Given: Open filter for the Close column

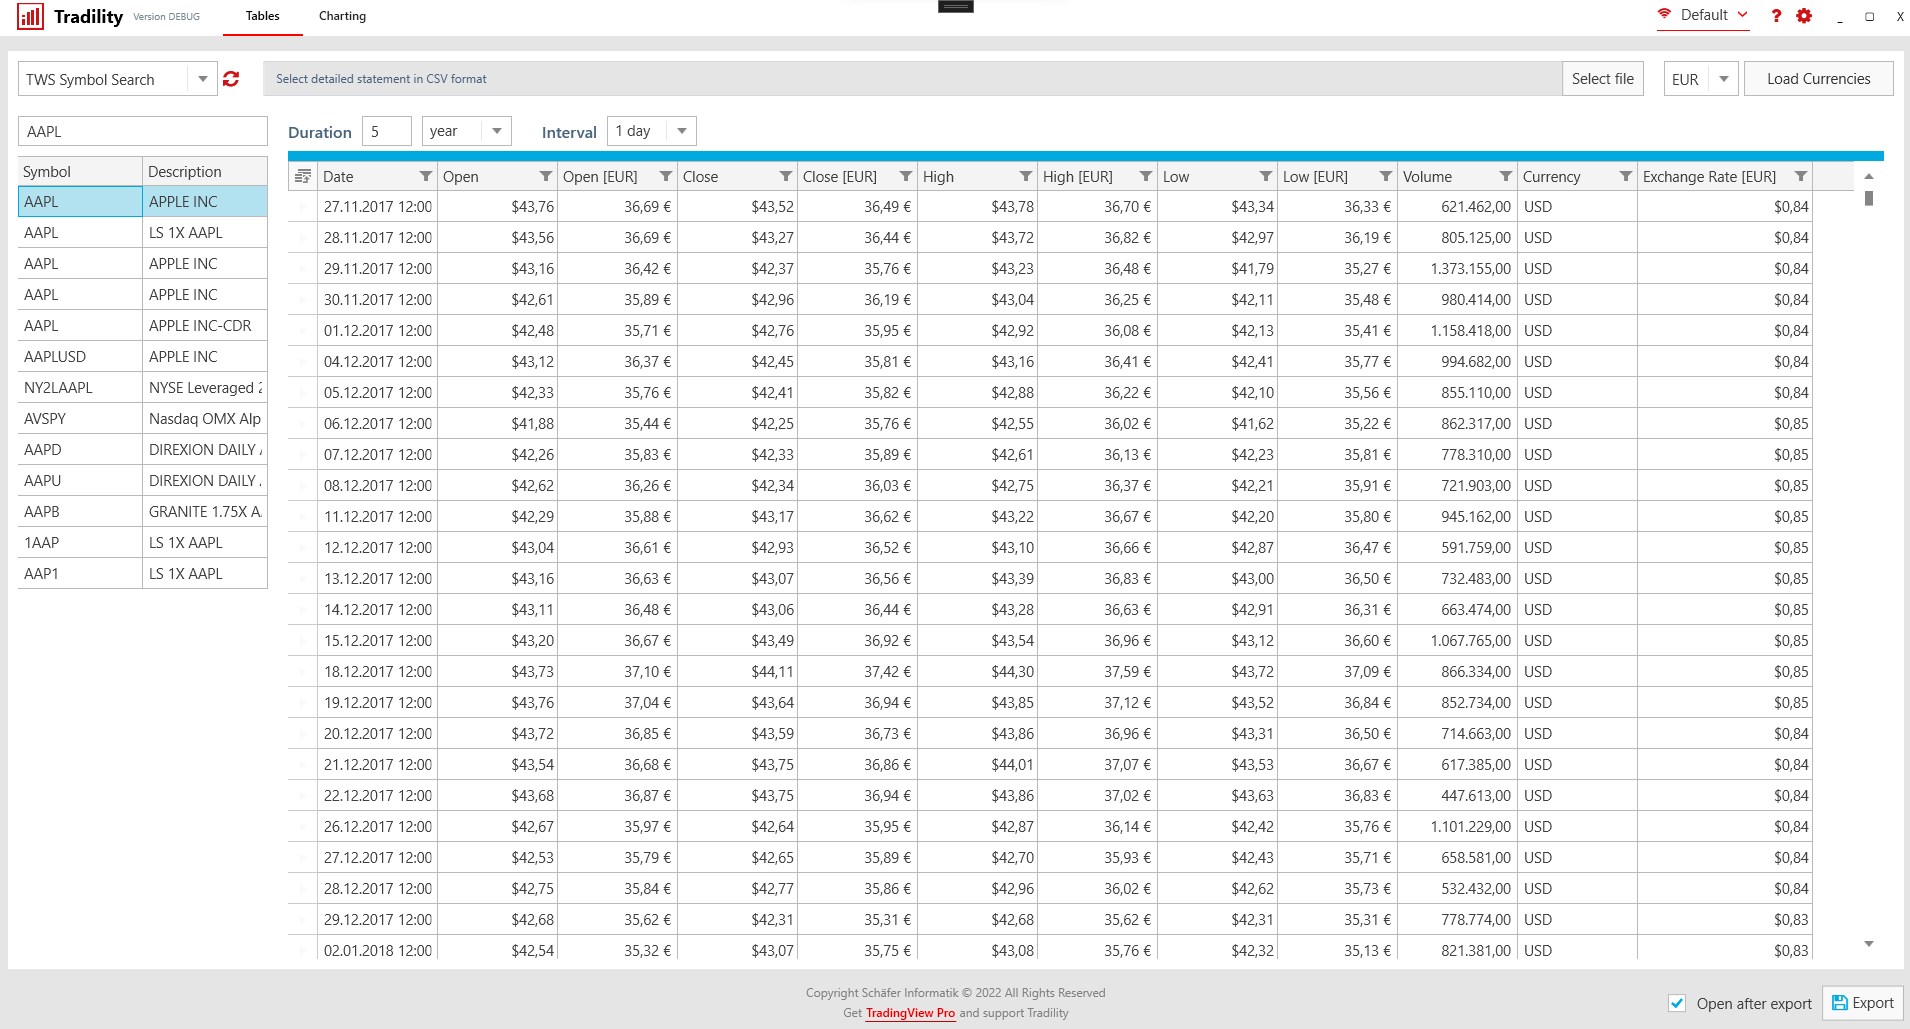Looking at the screenshot, I should (785, 177).
